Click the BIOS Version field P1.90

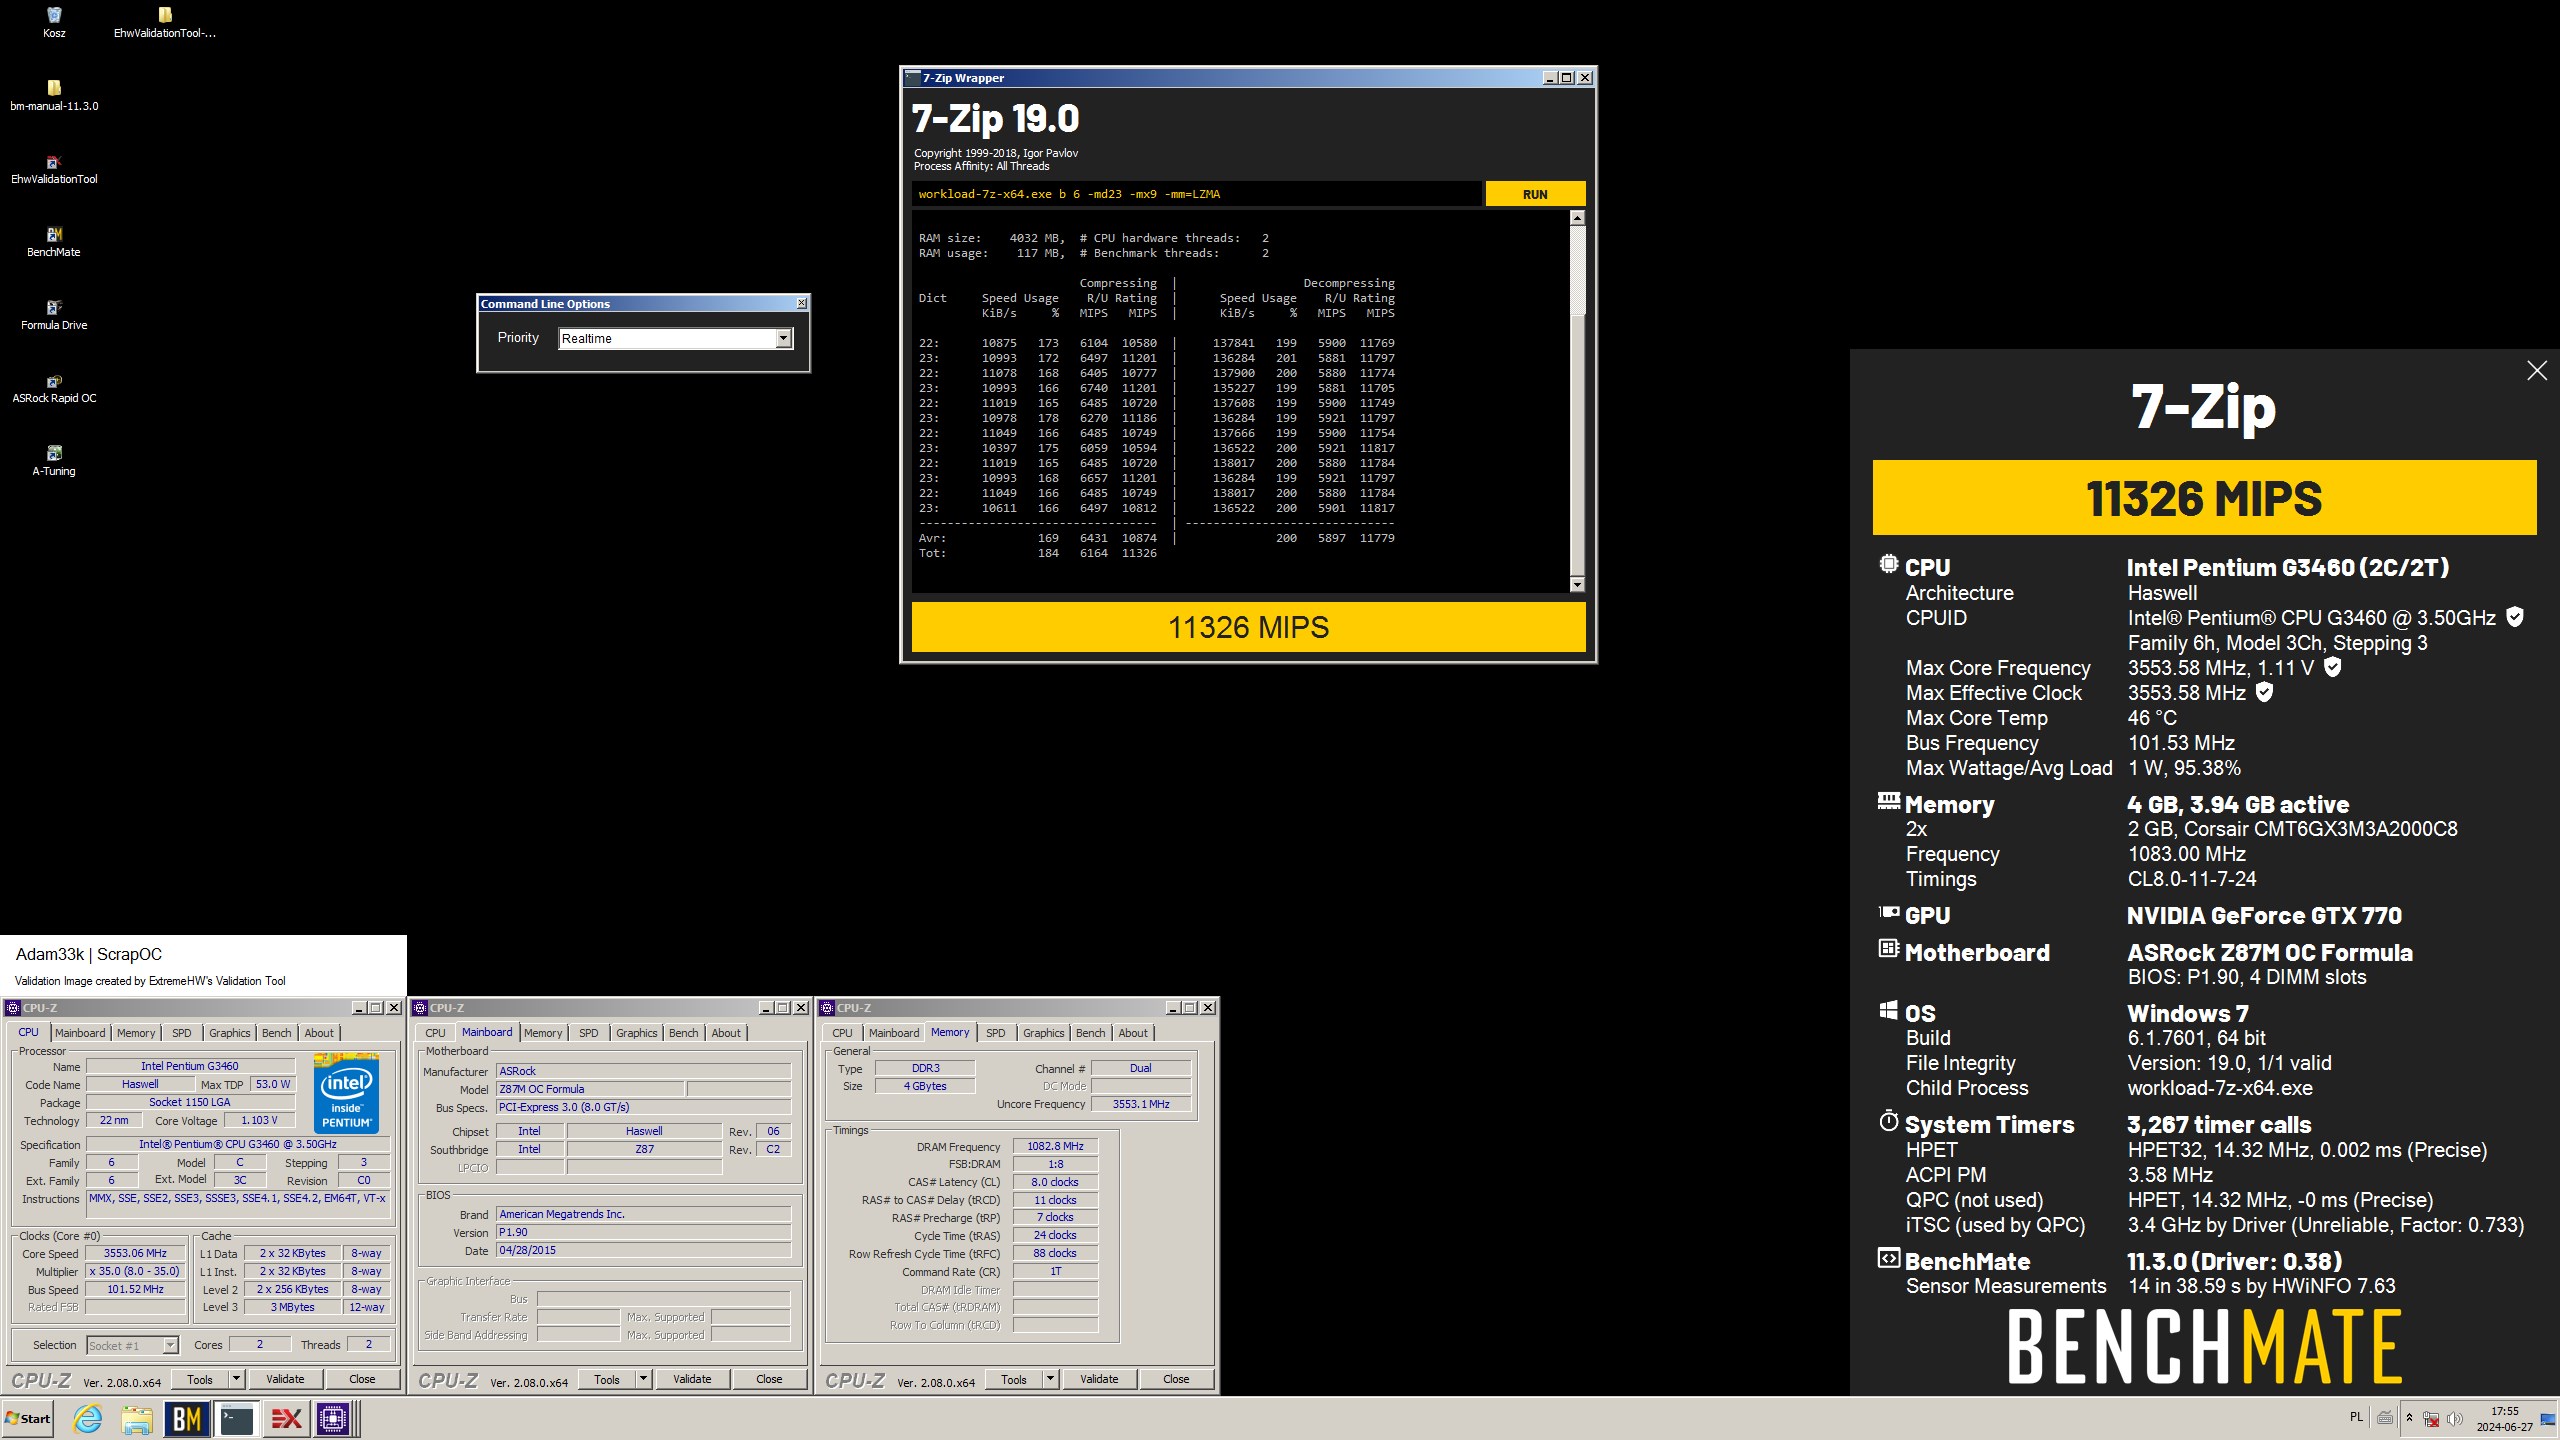[x=644, y=1232]
